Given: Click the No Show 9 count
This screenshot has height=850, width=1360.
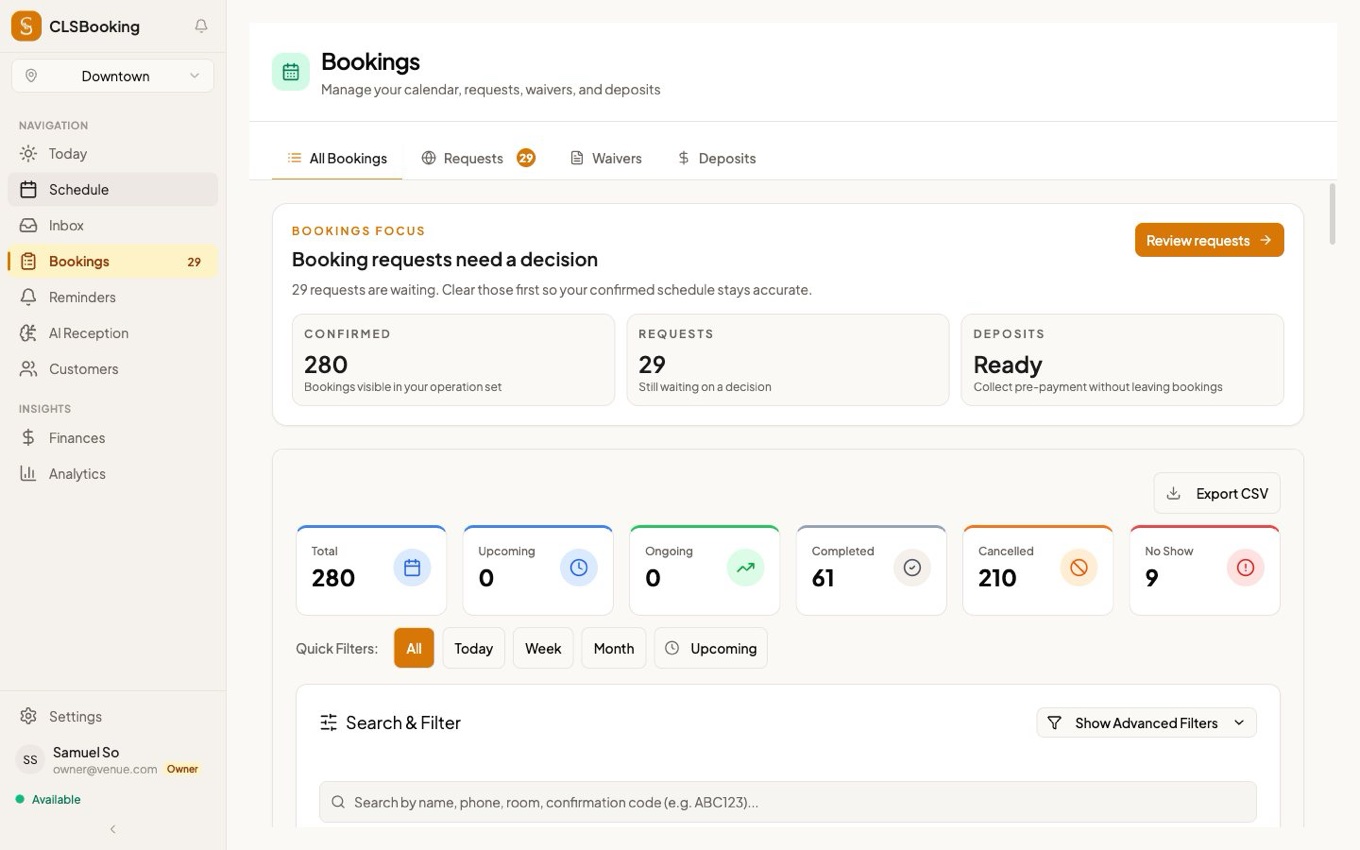Looking at the screenshot, I should 1152,578.
